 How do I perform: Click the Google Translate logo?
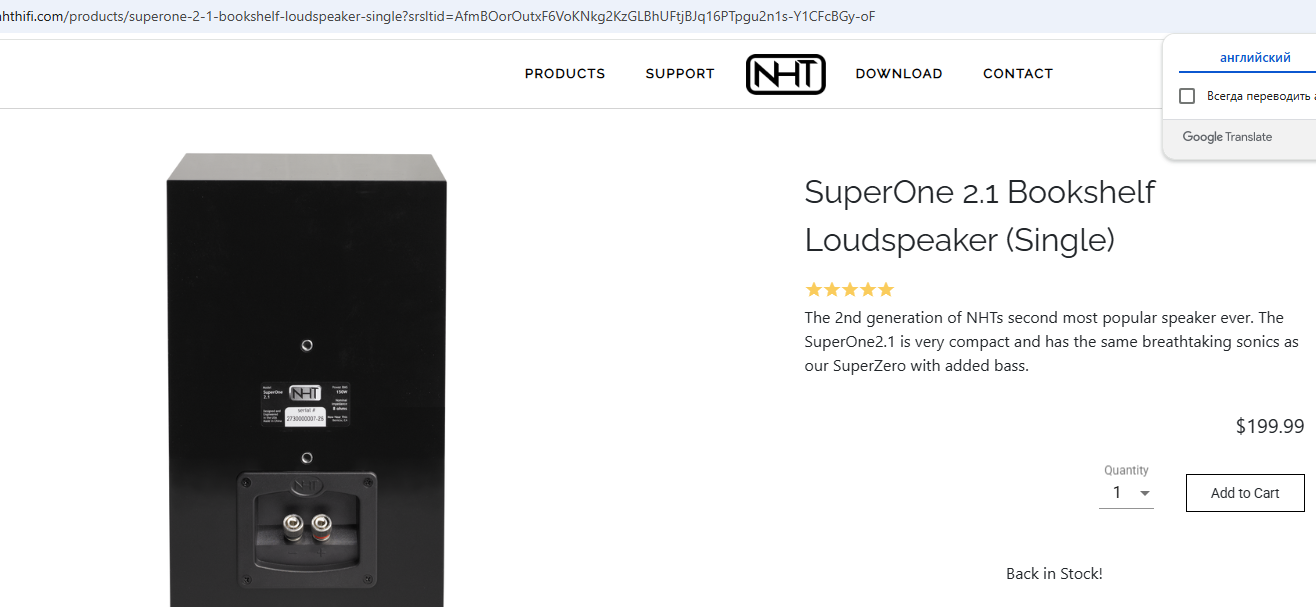coord(1227,137)
